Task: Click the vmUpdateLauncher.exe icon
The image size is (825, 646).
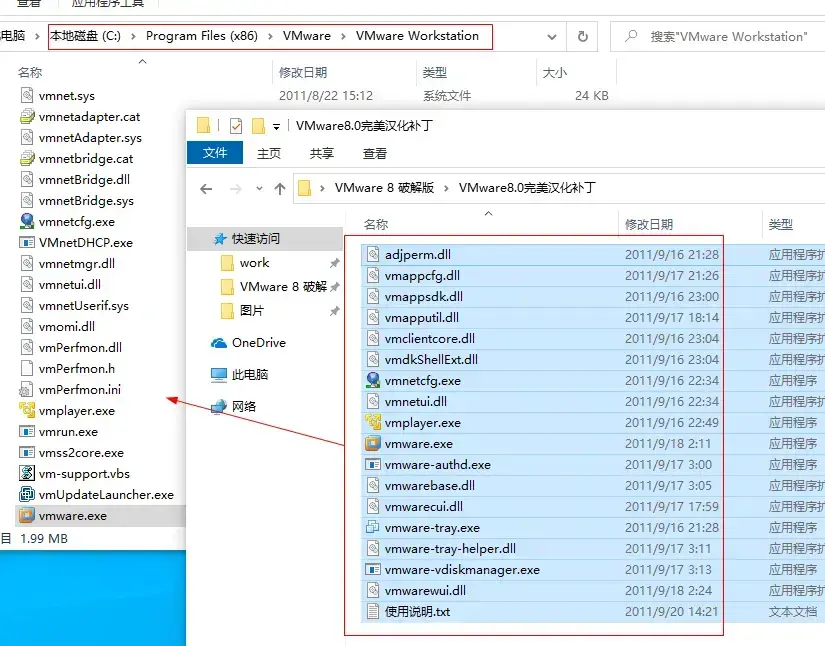Action: point(27,494)
